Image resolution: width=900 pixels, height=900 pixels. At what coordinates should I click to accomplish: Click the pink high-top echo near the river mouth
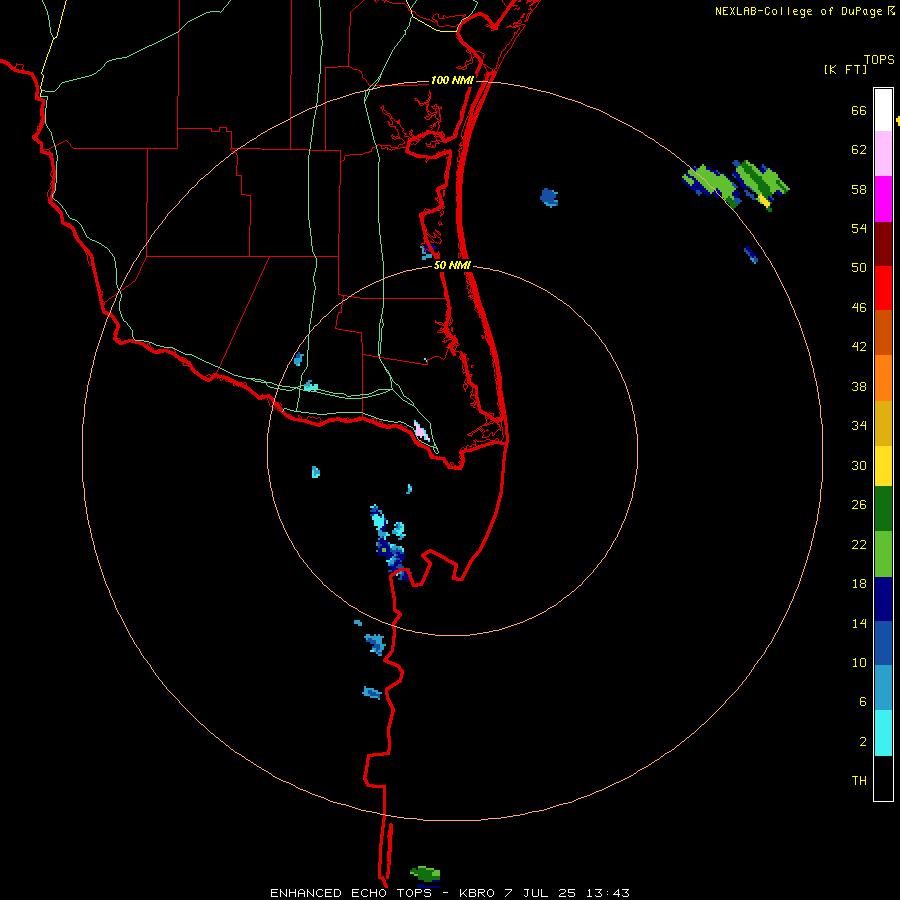421,430
